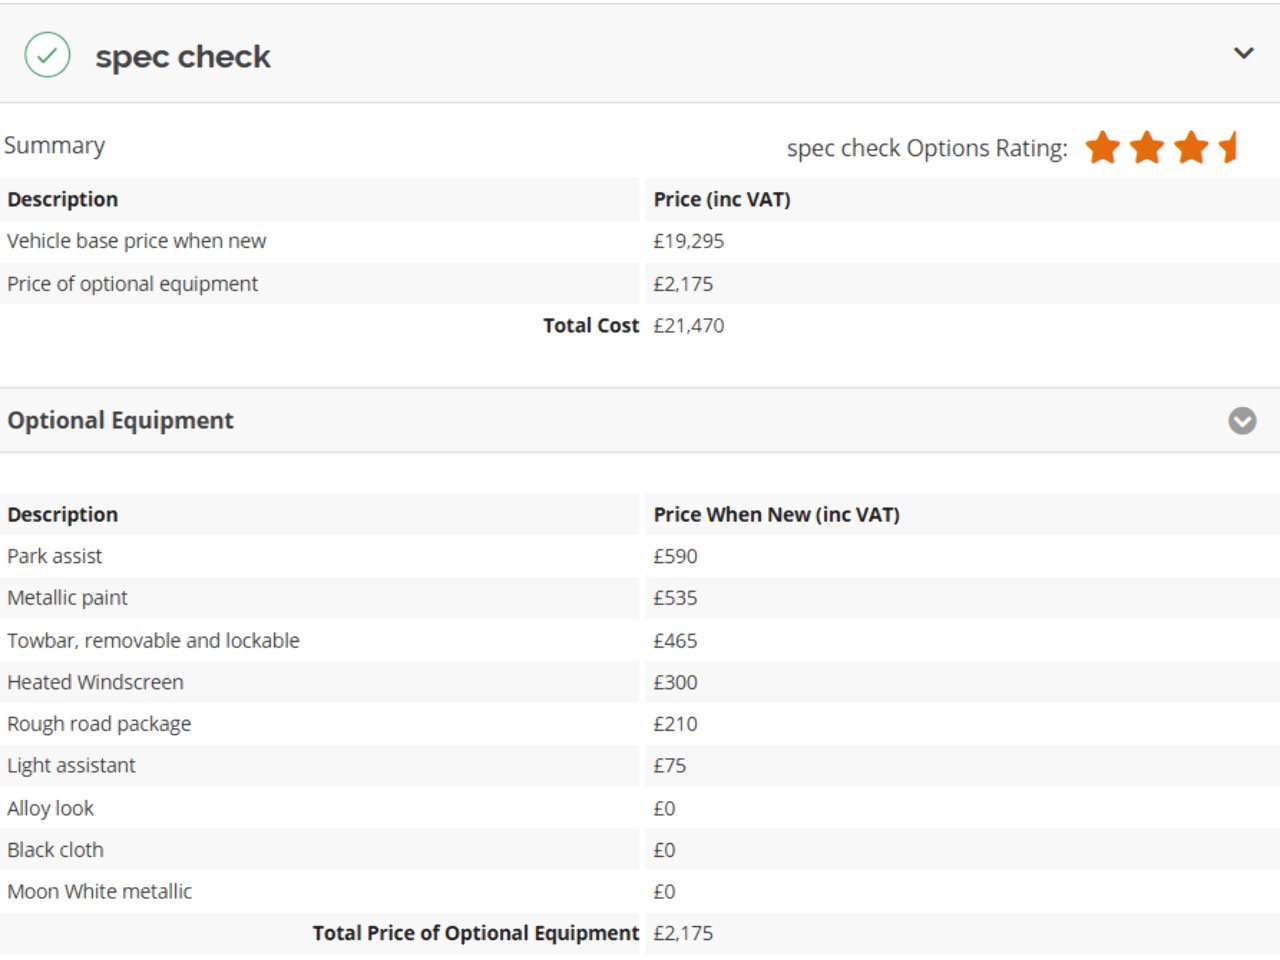The height and width of the screenshot is (960, 1280).
Task: Click the Price When New column header
Action: (x=776, y=515)
